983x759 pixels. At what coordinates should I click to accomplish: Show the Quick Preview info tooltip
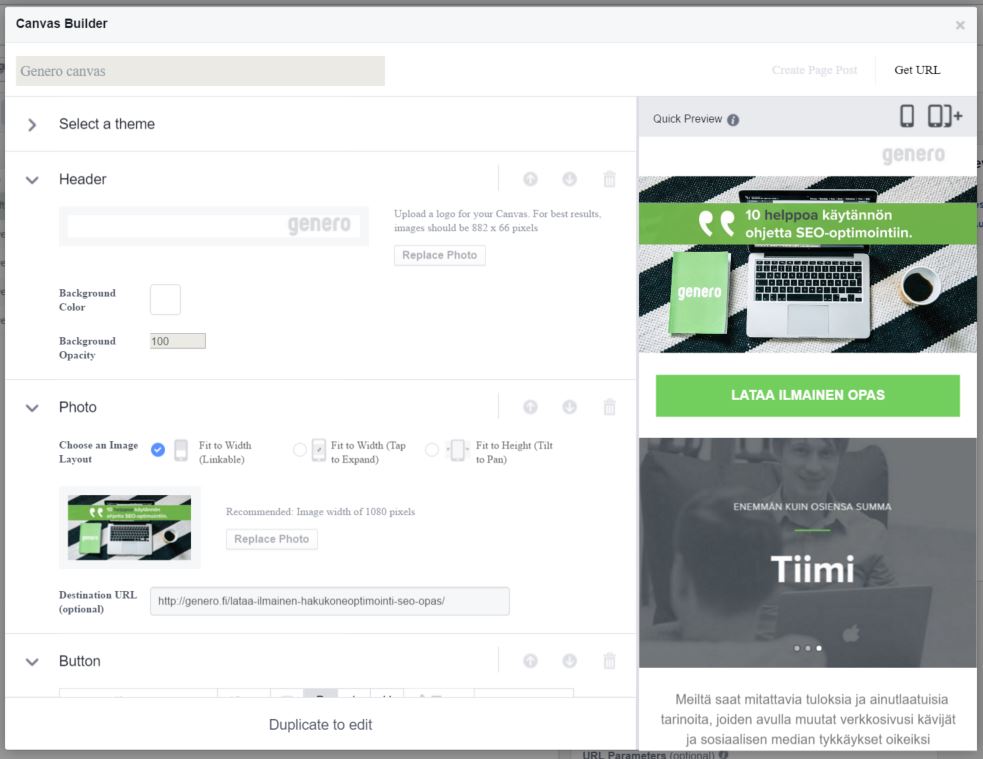(x=733, y=120)
